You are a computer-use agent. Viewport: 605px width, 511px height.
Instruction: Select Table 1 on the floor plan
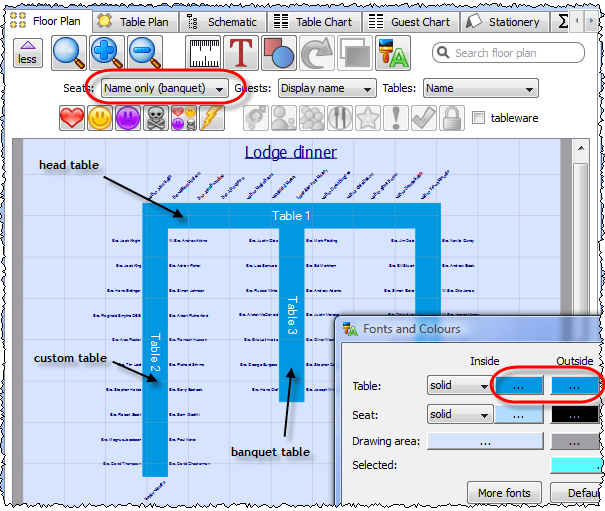tap(291, 216)
